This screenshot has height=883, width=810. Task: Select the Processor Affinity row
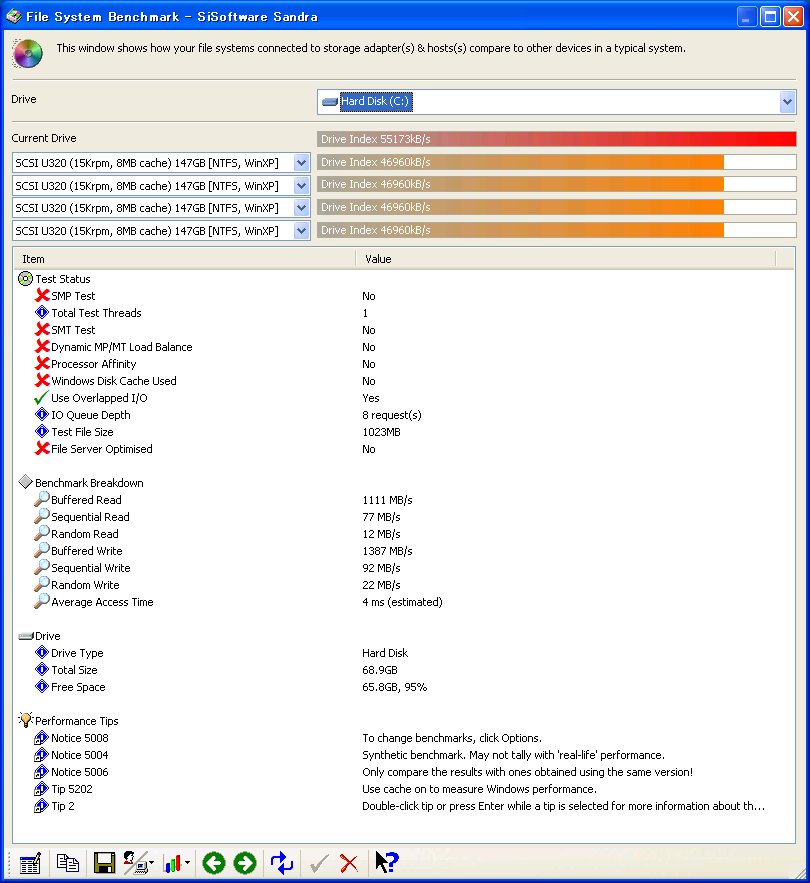pos(403,364)
